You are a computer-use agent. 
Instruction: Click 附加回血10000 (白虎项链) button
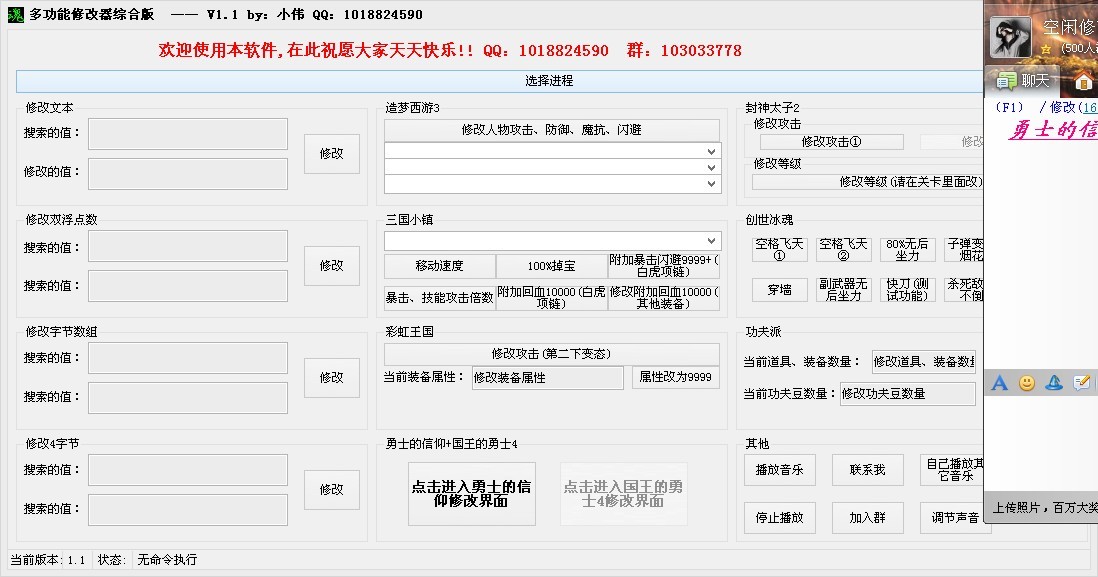pos(552,298)
